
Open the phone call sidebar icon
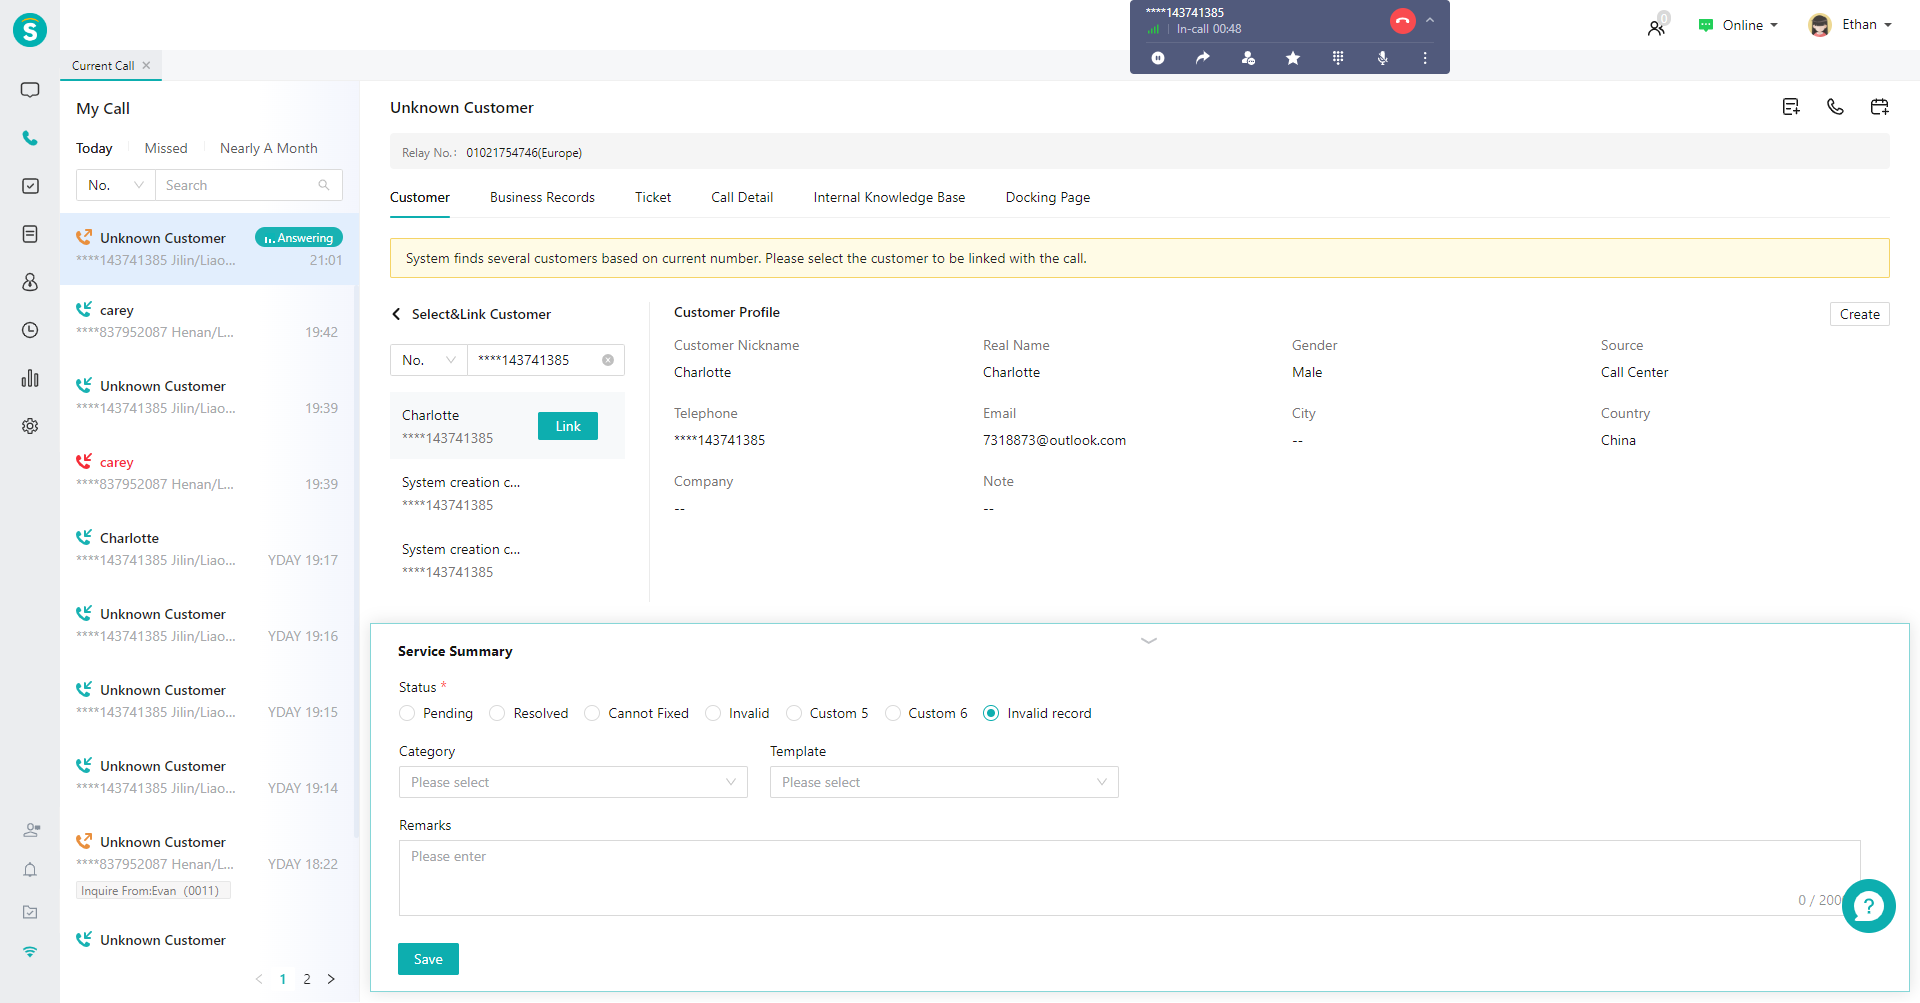pyautogui.click(x=30, y=138)
